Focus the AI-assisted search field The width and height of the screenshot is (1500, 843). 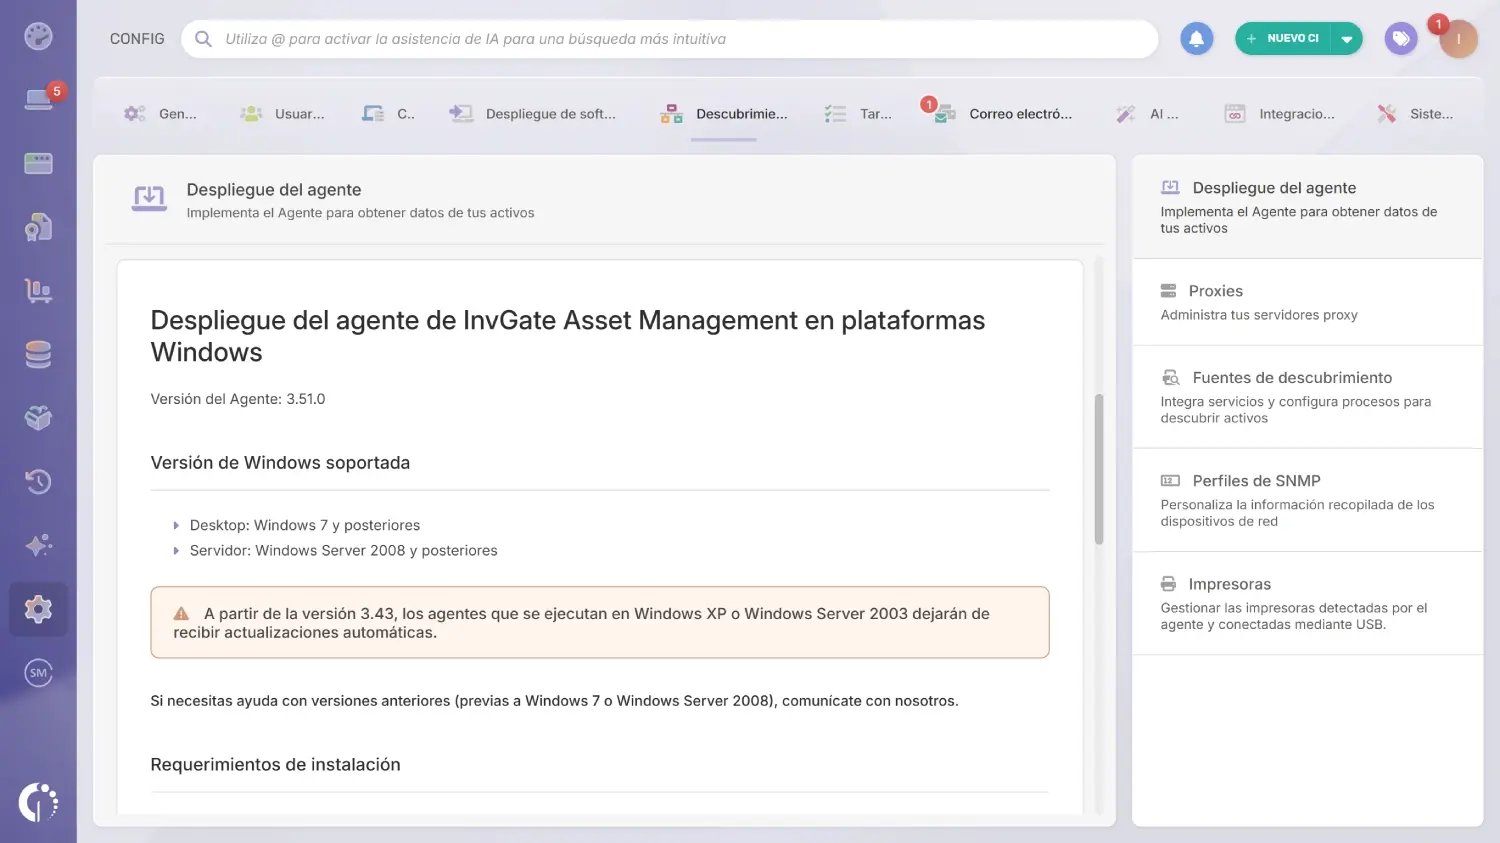coord(670,39)
